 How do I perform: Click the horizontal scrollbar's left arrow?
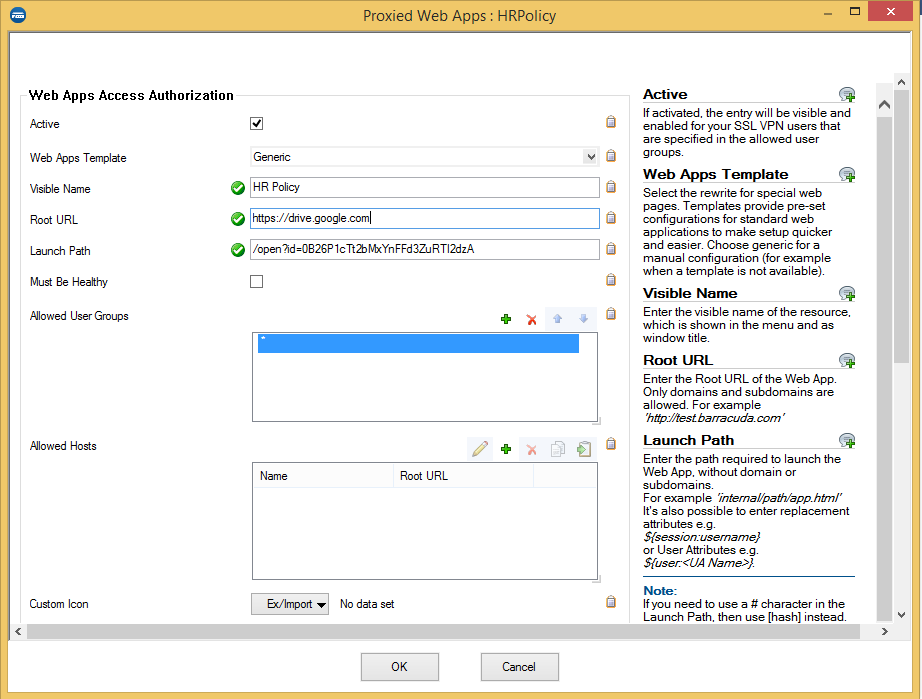18,631
